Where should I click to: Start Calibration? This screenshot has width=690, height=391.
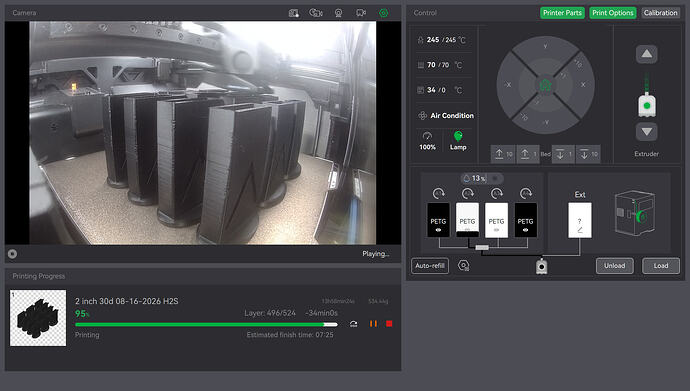tap(660, 13)
